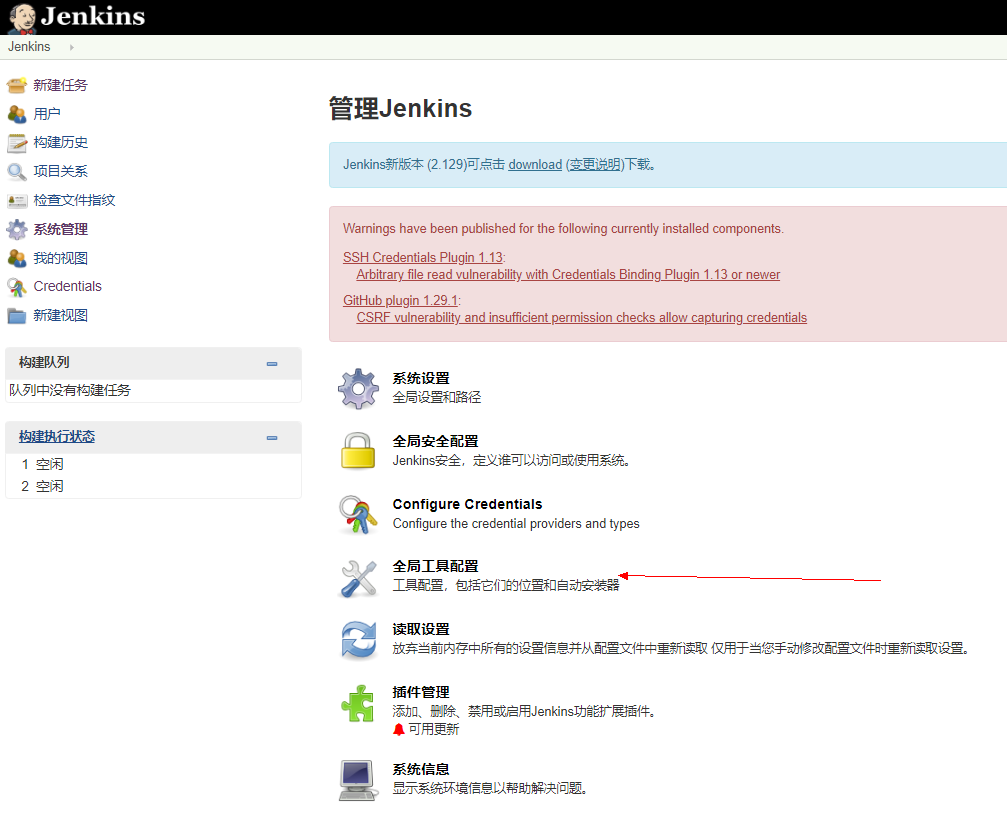Viewport: 1007px width, 813px height.
Task: Open Configure Credentials title link
Action: coord(468,504)
